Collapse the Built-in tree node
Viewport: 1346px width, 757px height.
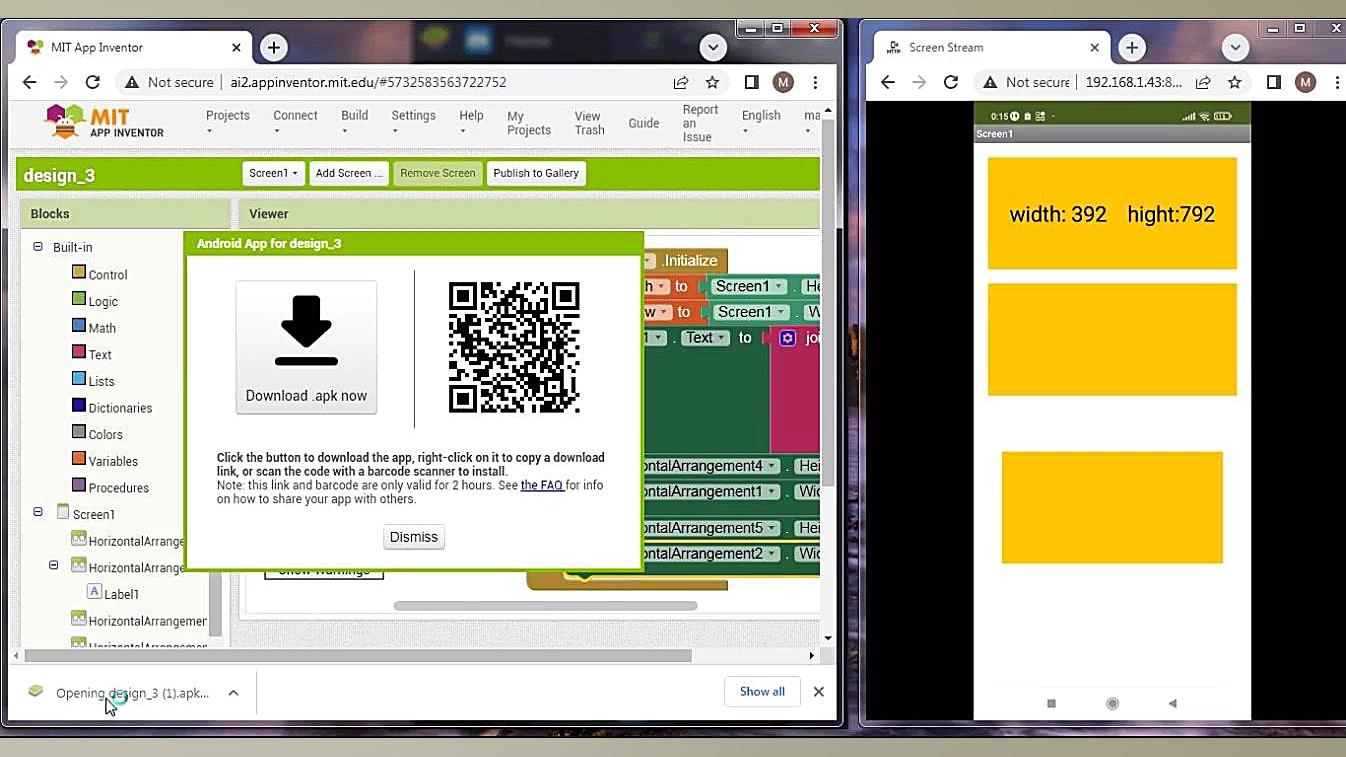(38, 246)
